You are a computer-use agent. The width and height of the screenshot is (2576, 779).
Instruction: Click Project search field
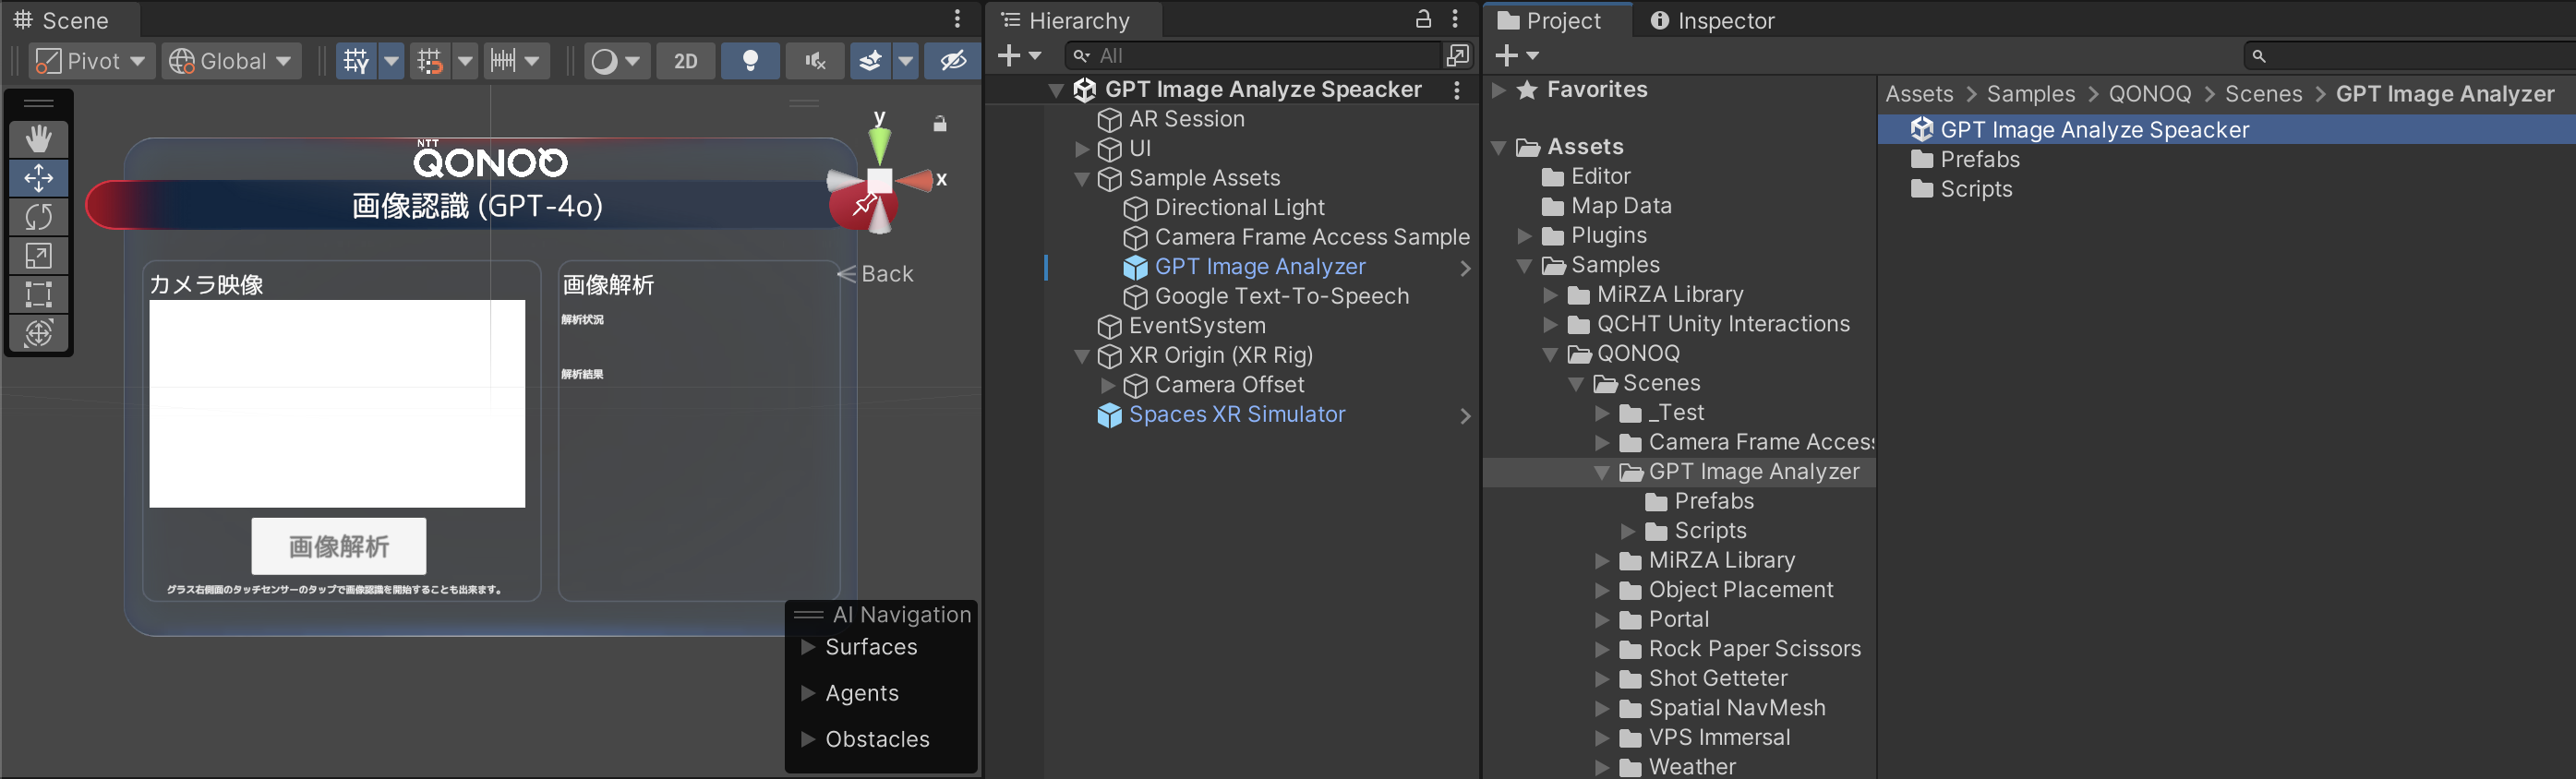(2410, 56)
